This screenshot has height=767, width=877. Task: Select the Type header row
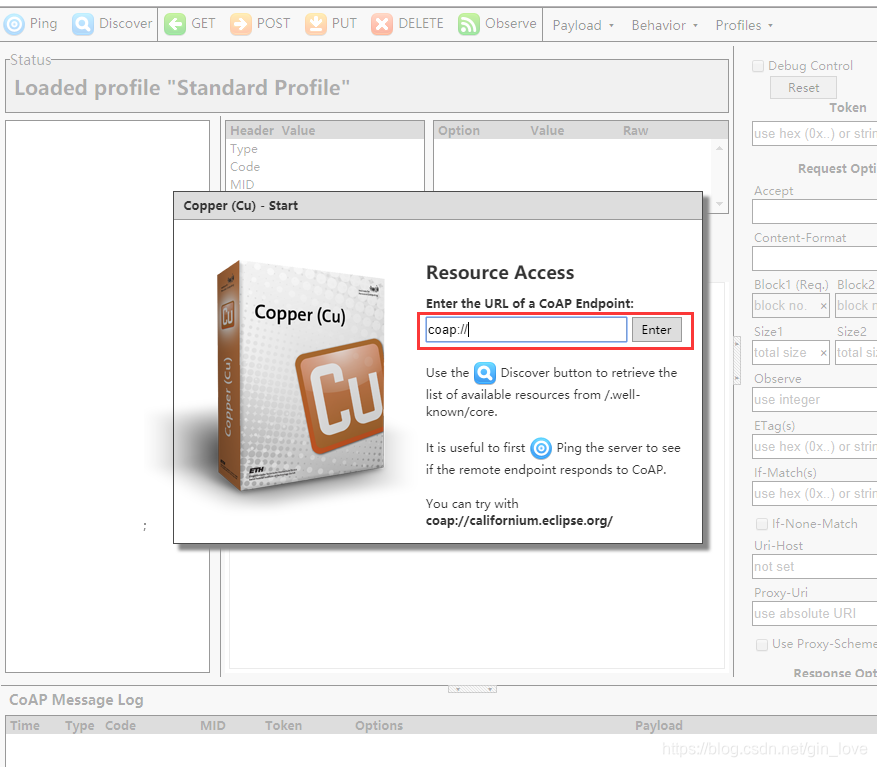click(x=325, y=149)
